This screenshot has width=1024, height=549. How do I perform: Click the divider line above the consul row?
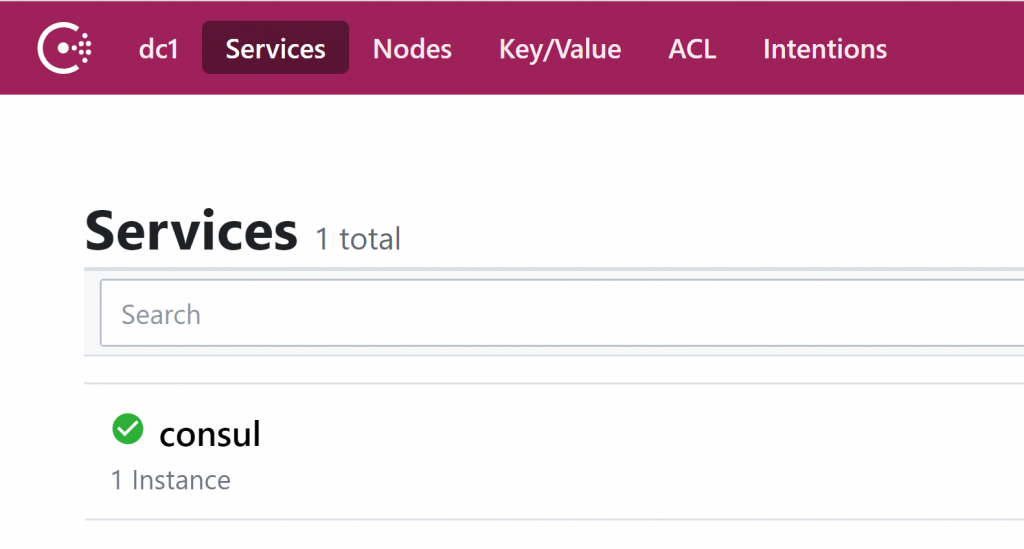tap(550, 383)
